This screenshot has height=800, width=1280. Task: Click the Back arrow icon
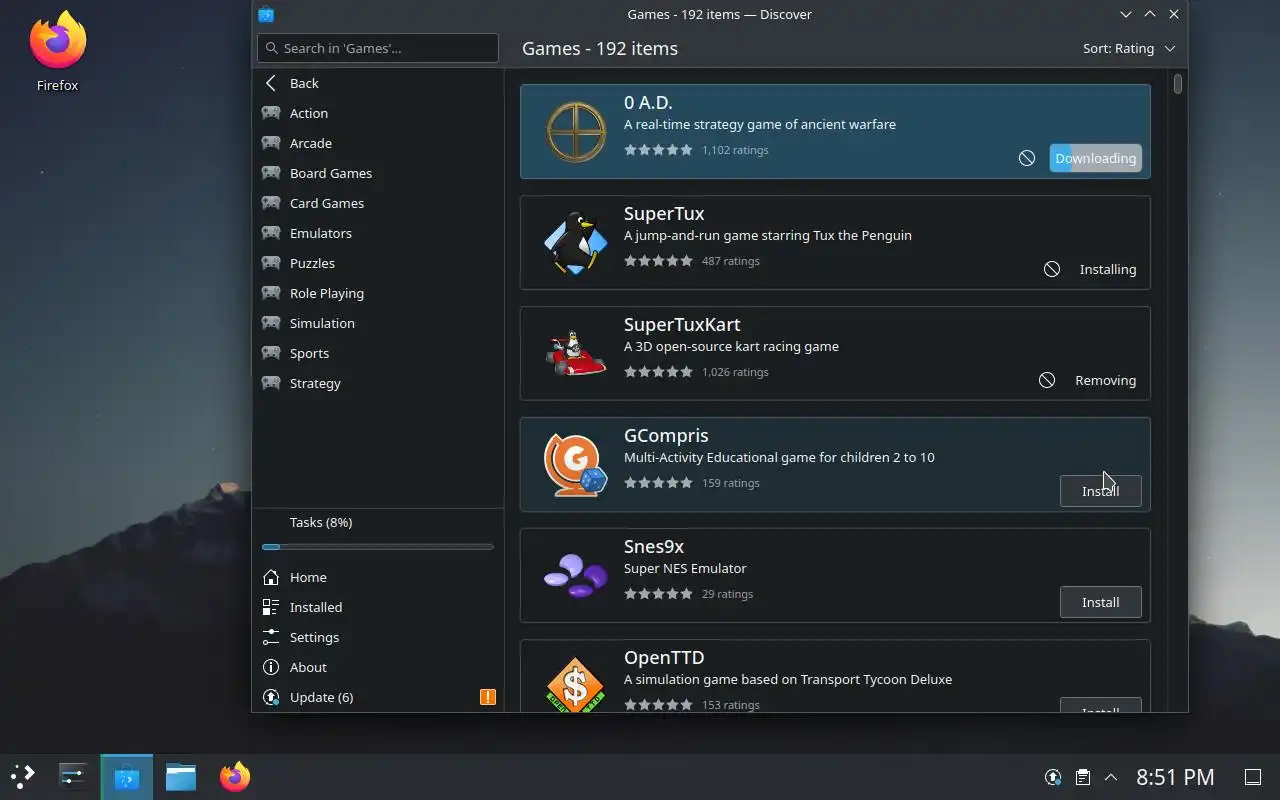[270, 83]
